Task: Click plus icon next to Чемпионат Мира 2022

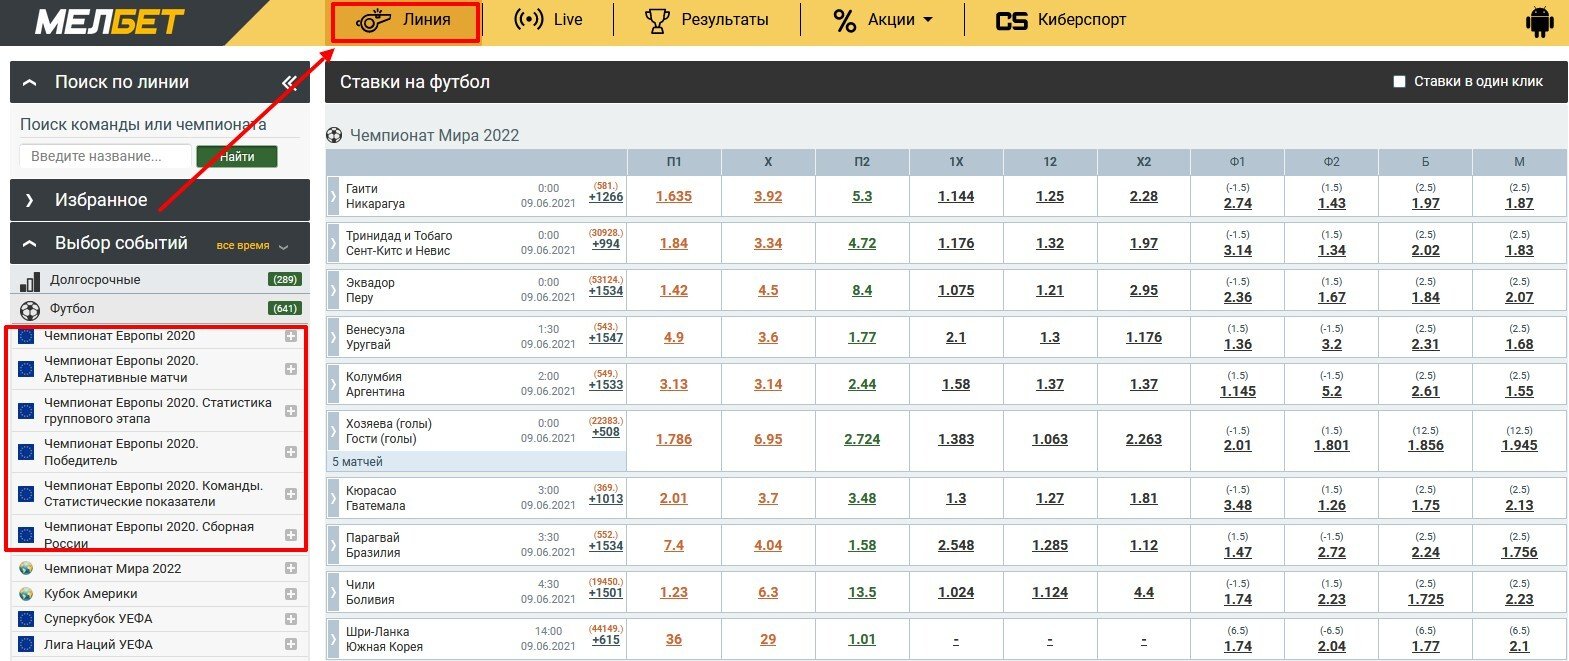Action: pos(291,568)
